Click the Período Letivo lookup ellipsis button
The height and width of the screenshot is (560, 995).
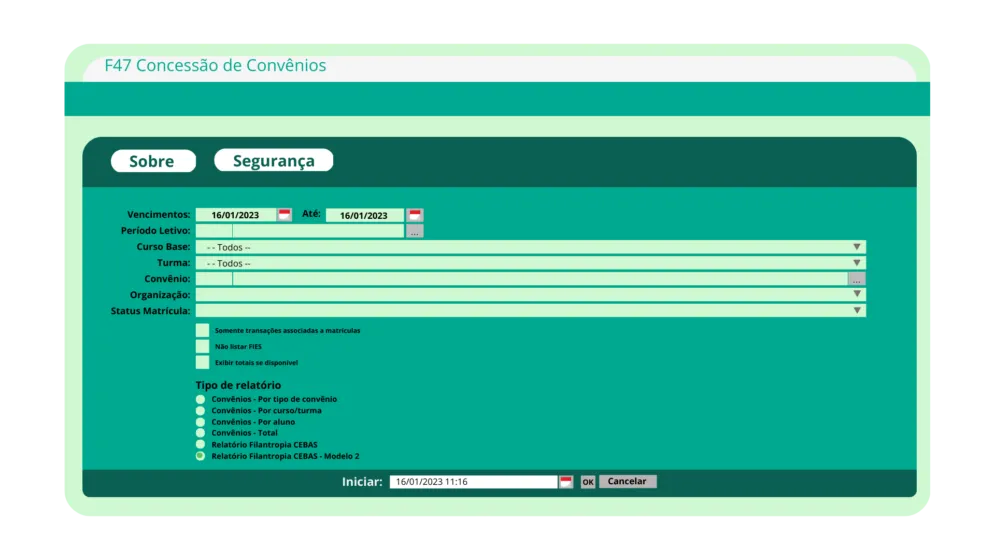tap(414, 231)
